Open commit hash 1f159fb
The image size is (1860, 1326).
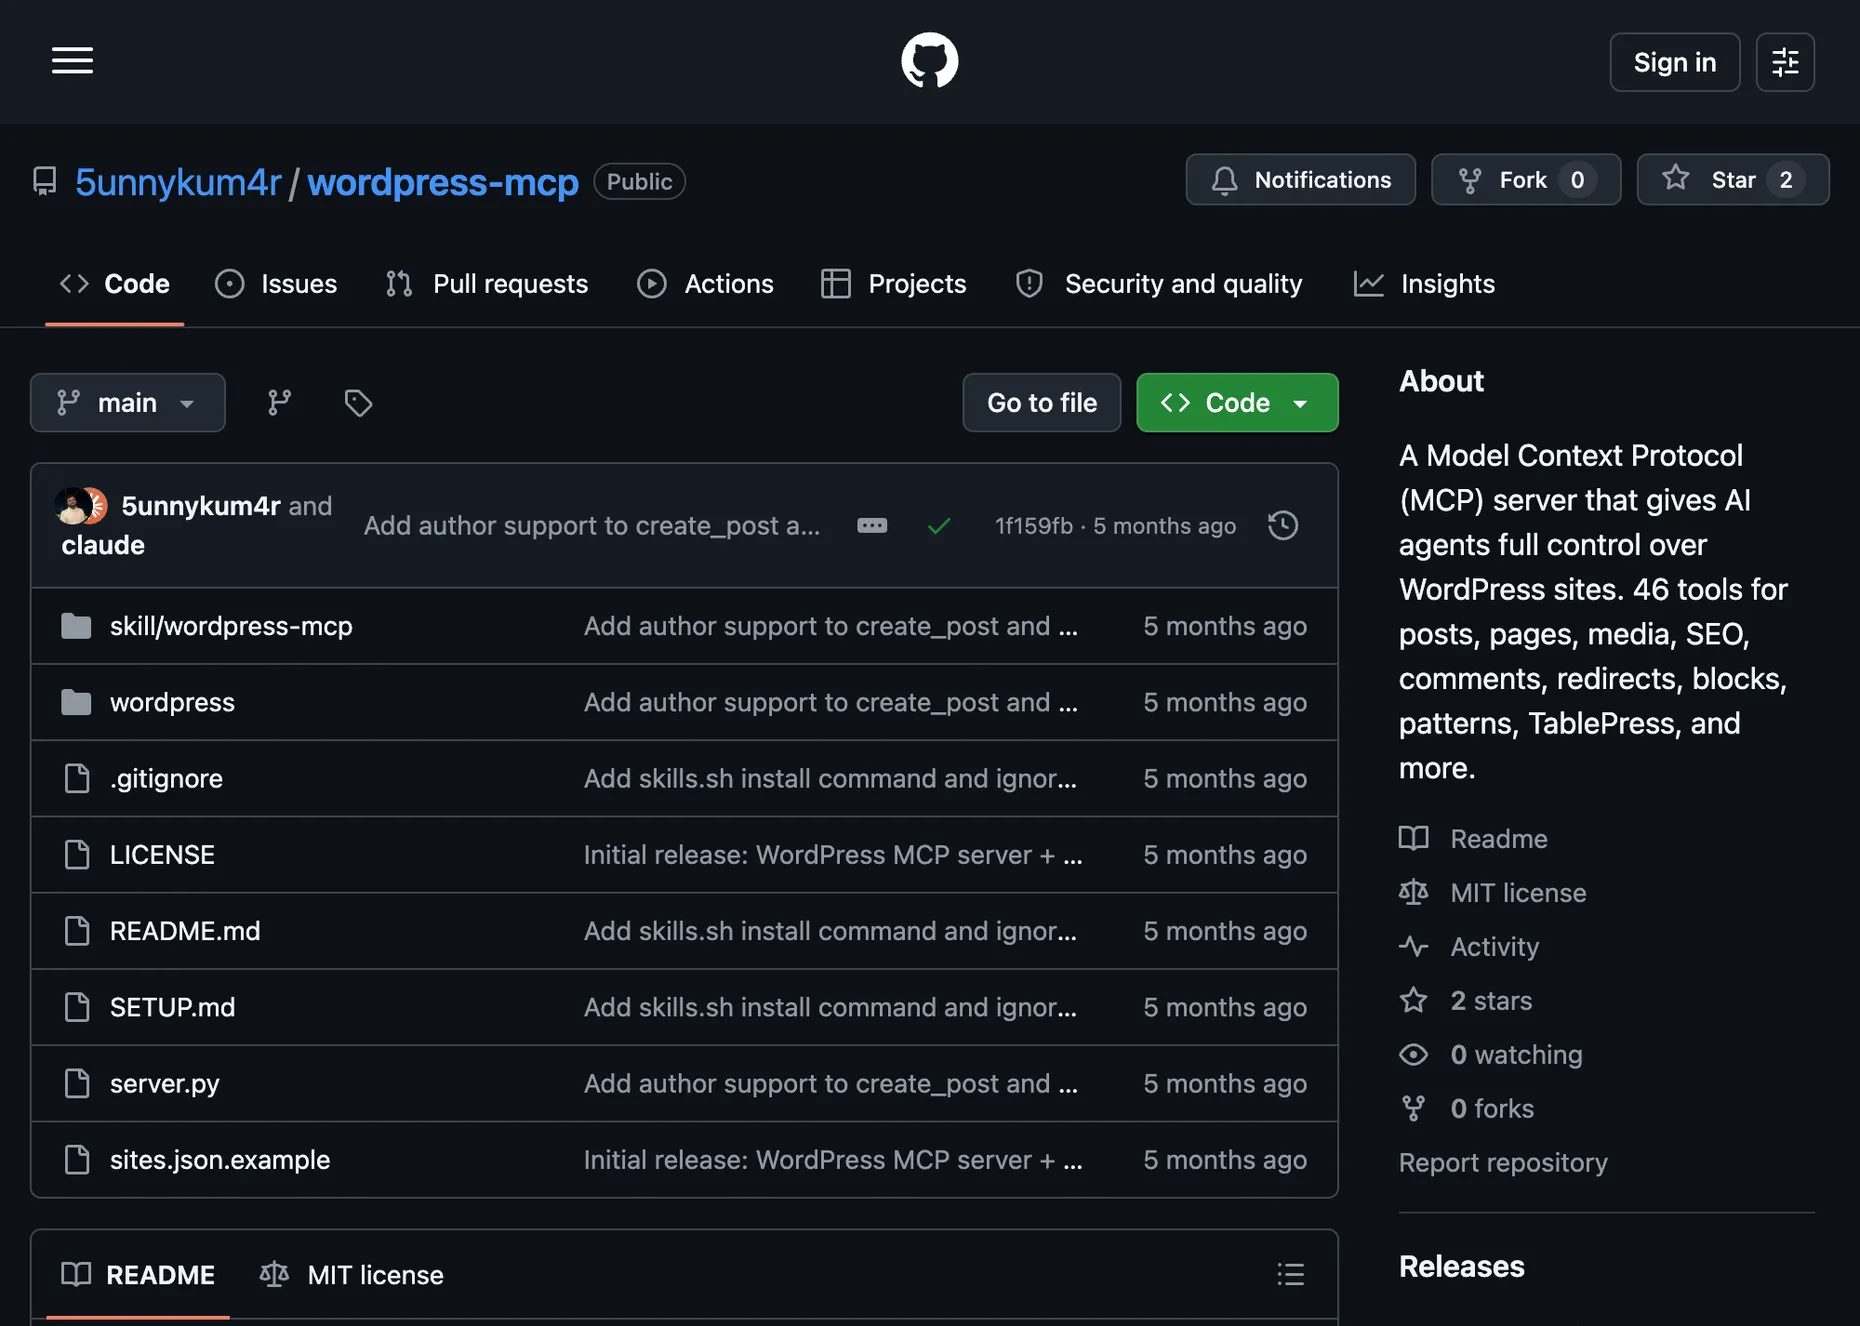[x=1033, y=526]
